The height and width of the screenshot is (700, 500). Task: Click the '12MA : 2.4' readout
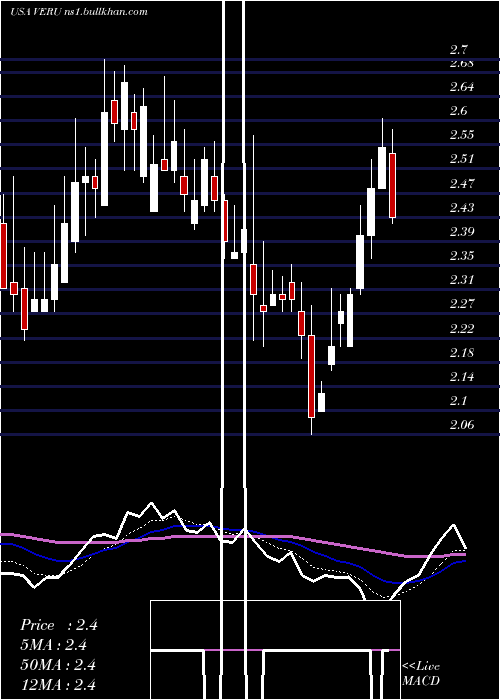pyautogui.click(x=58, y=684)
